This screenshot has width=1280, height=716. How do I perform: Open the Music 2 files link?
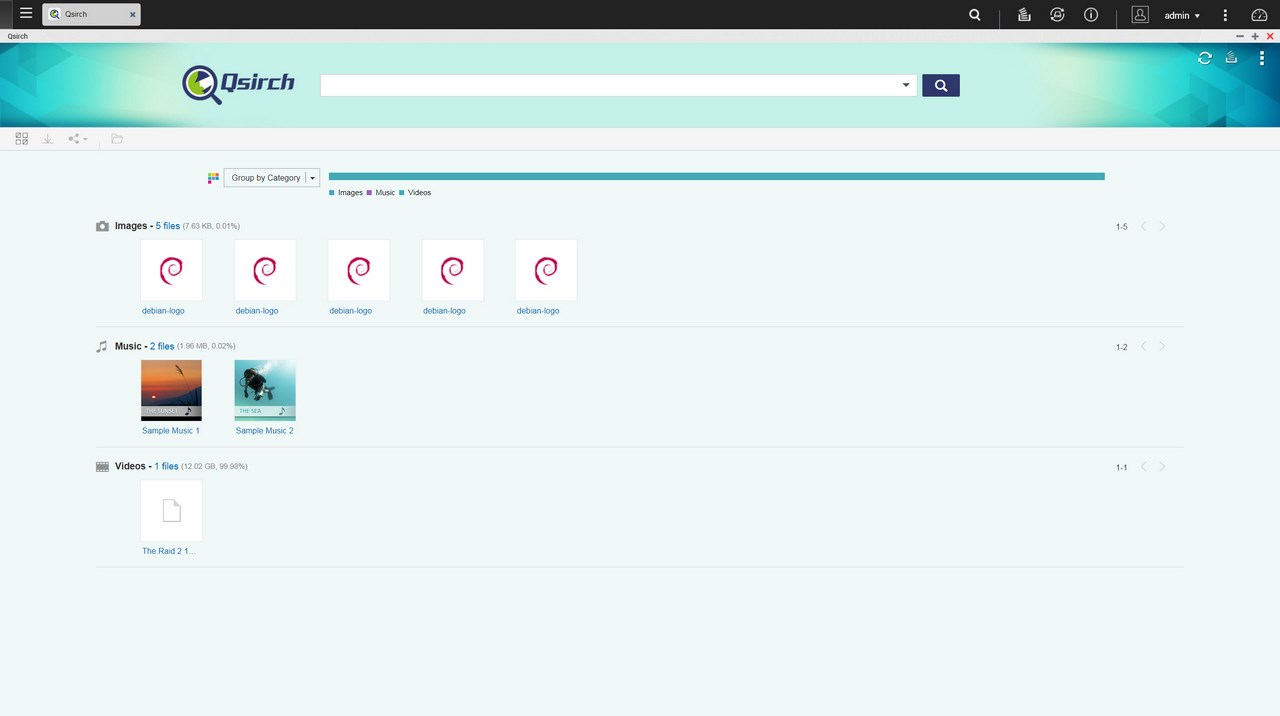(x=162, y=346)
